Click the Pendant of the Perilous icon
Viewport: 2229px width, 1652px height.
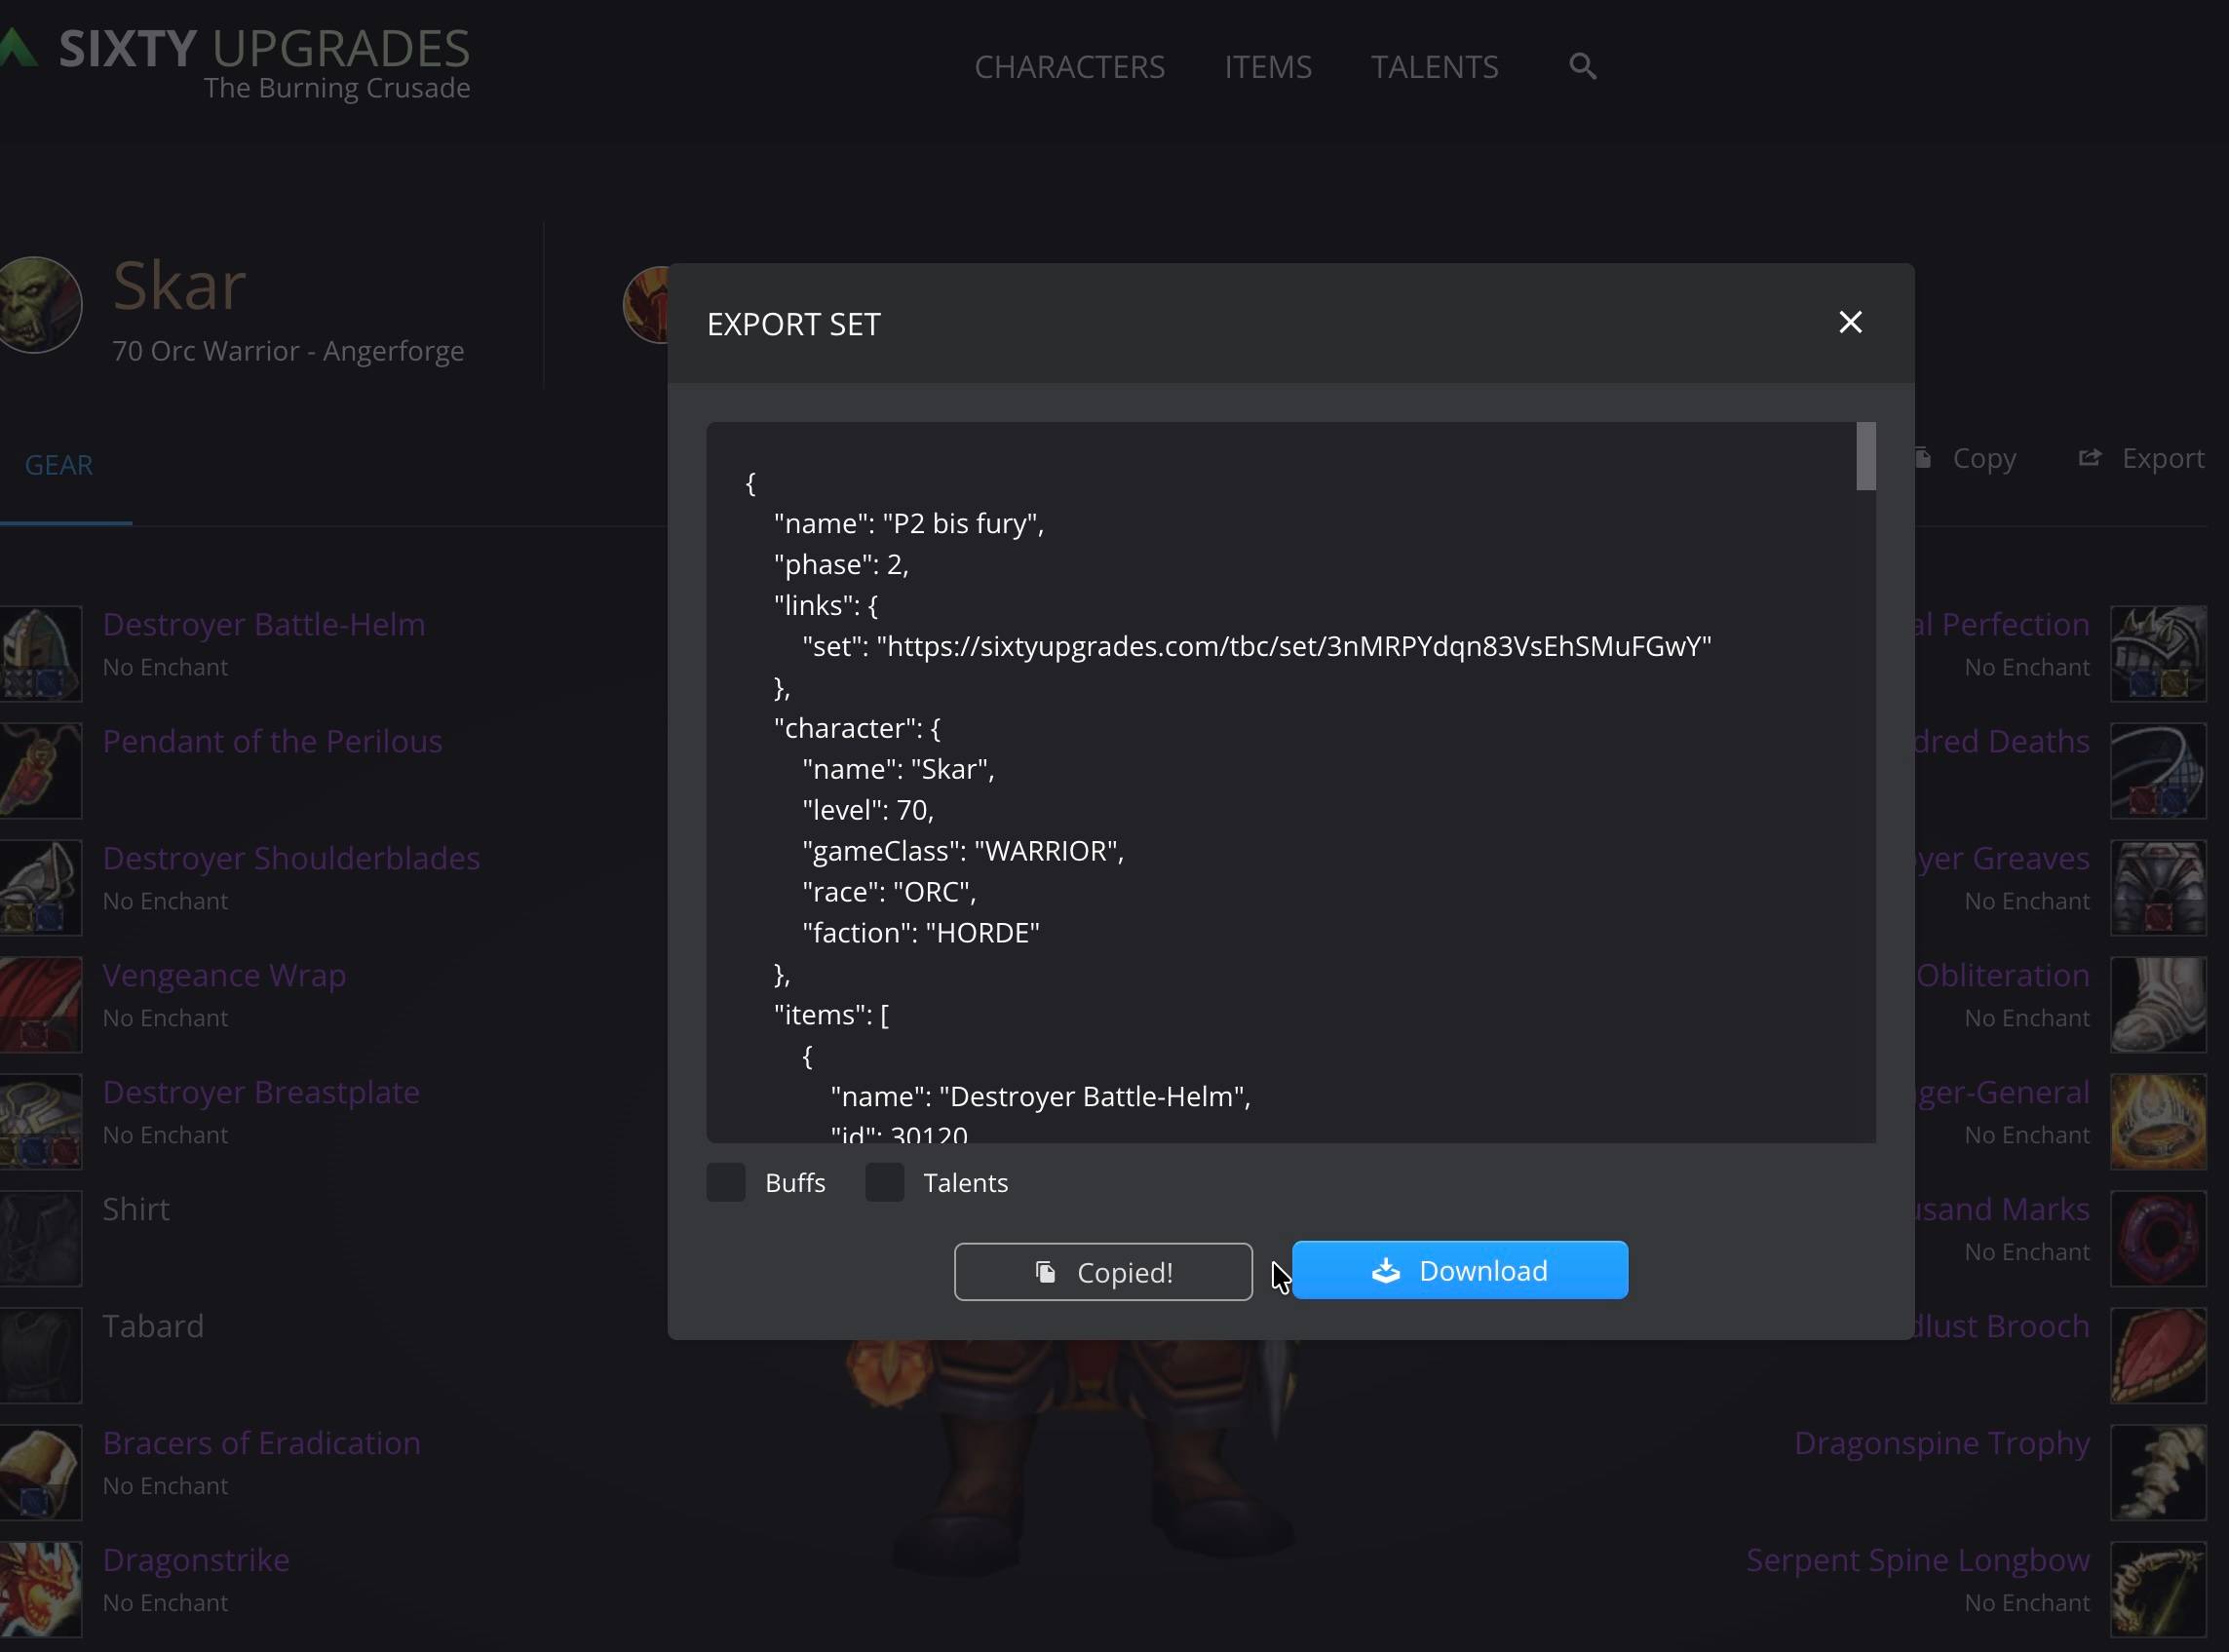click(39, 769)
